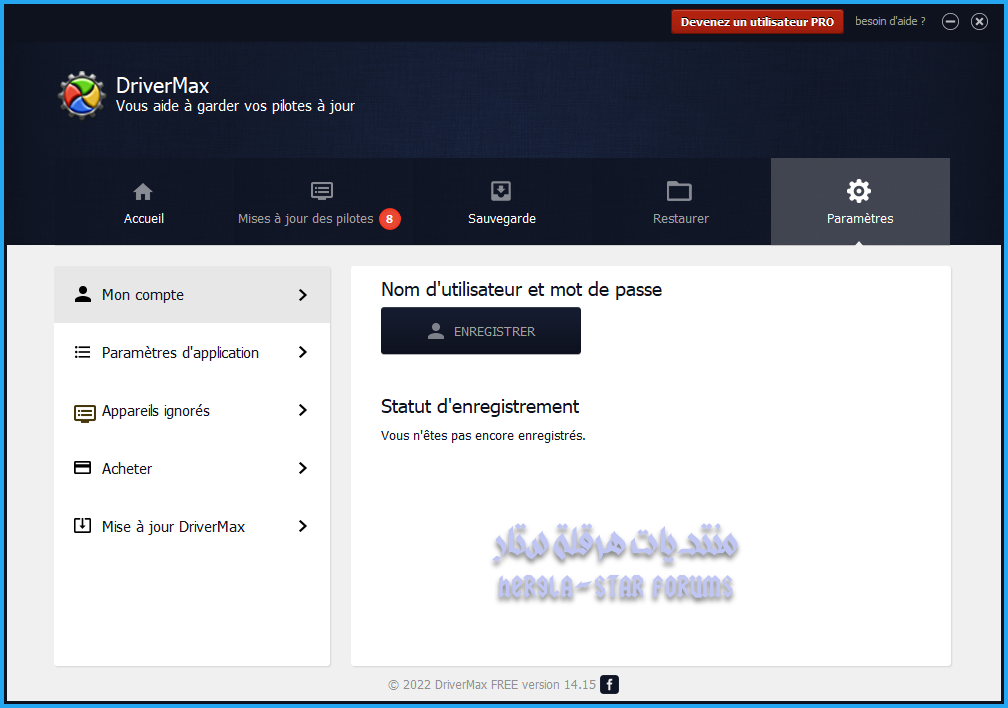Click 'Nom d'utilisateur et mot de passe' heading
The height and width of the screenshot is (708, 1008).
521,289
